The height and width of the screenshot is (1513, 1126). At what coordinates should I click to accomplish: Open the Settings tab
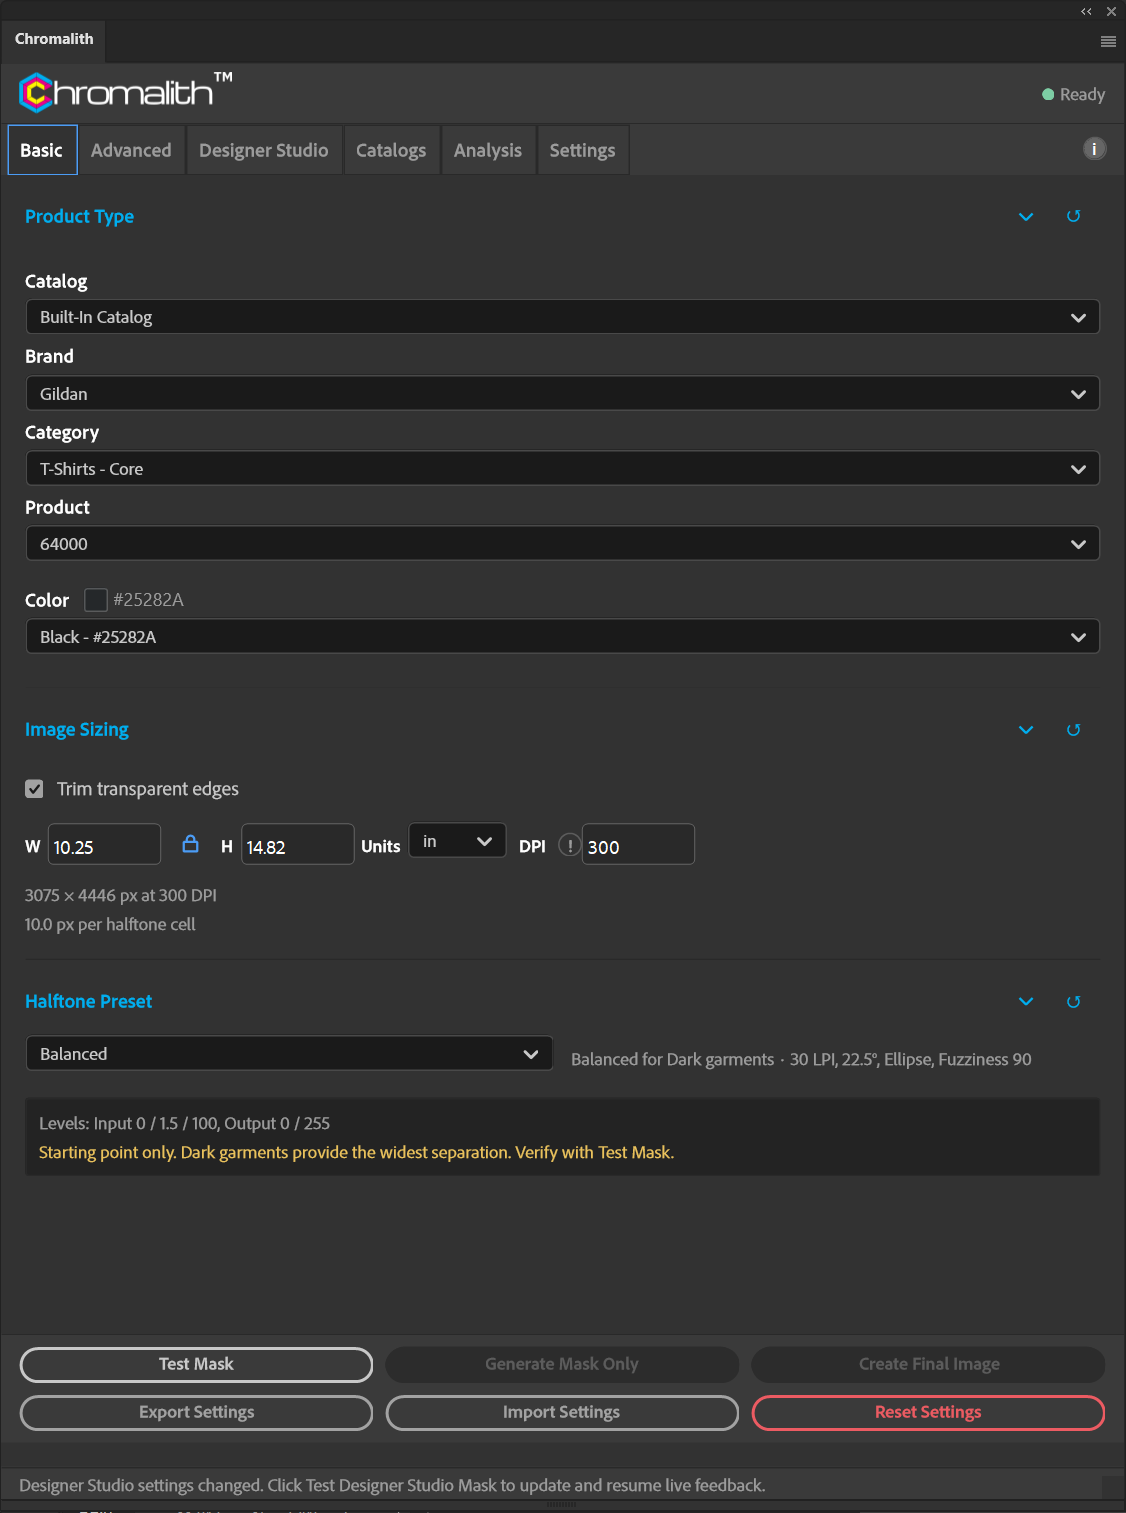pyautogui.click(x=582, y=150)
